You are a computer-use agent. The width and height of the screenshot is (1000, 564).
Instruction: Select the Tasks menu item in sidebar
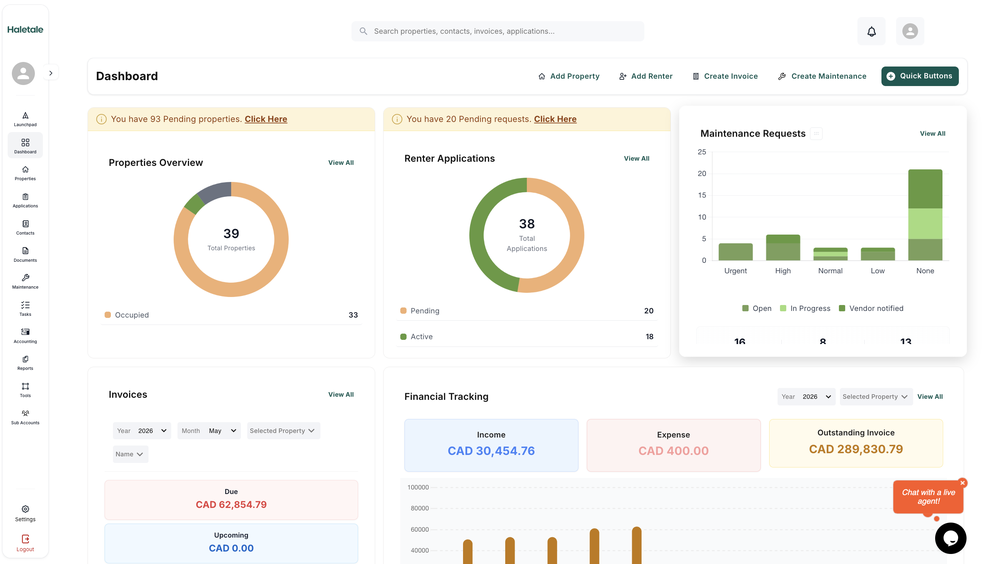point(25,308)
